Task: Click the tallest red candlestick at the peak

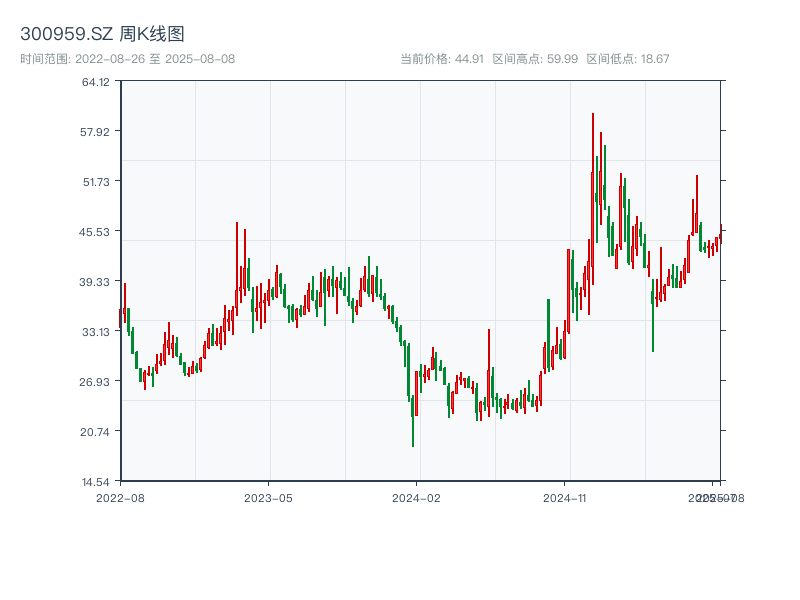Action: click(592, 200)
